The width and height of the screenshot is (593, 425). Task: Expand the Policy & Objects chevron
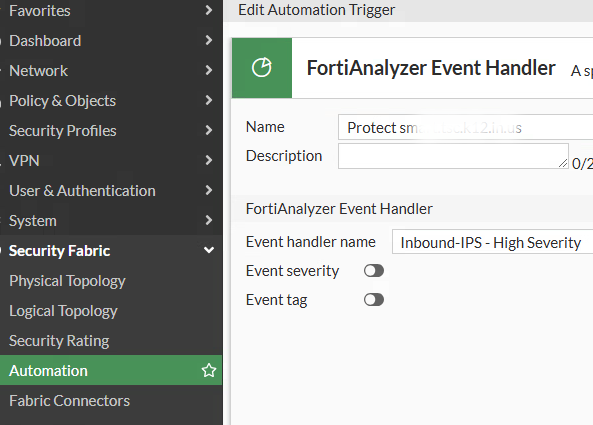(x=209, y=100)
